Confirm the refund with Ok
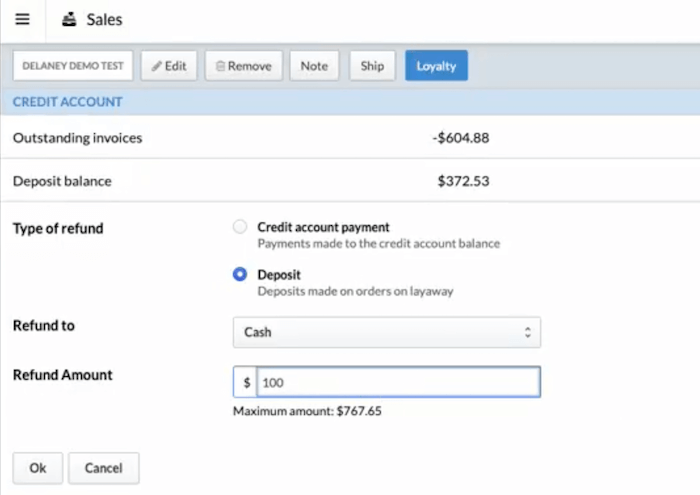 [x=38, y=468]
